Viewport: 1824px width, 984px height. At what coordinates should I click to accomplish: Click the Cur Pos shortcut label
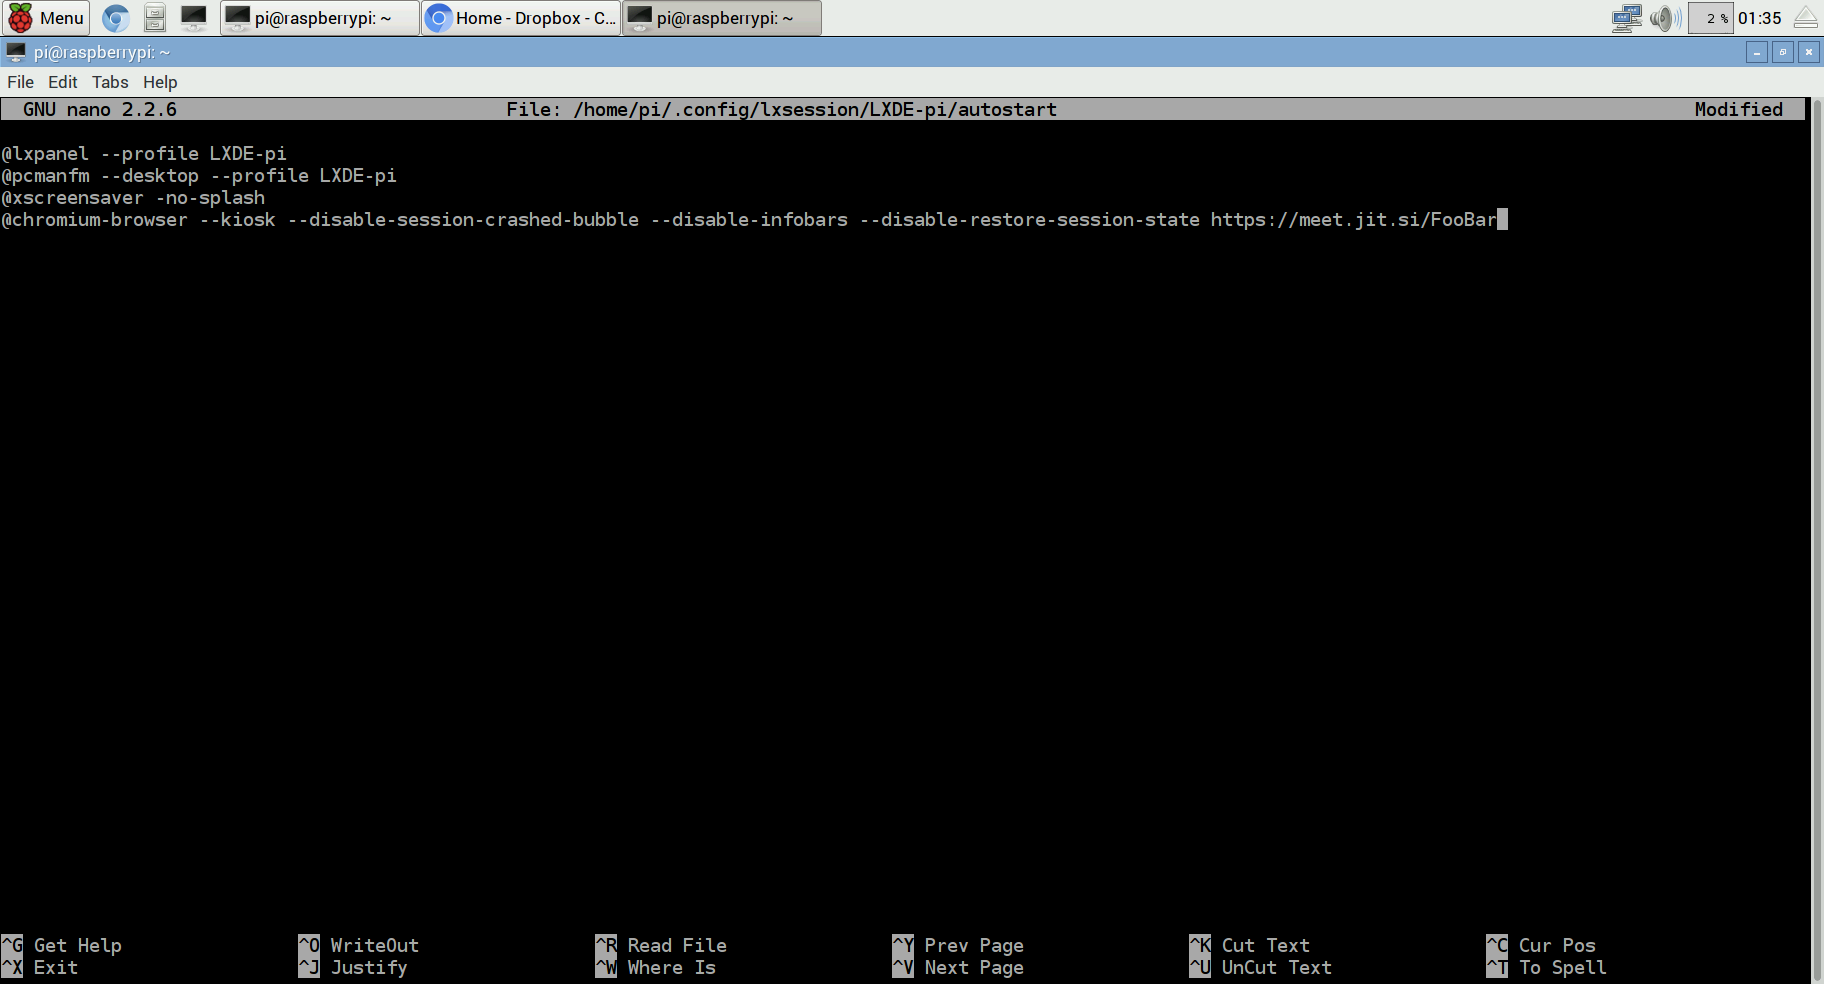pyautogui.click(x=1557, y=946)
